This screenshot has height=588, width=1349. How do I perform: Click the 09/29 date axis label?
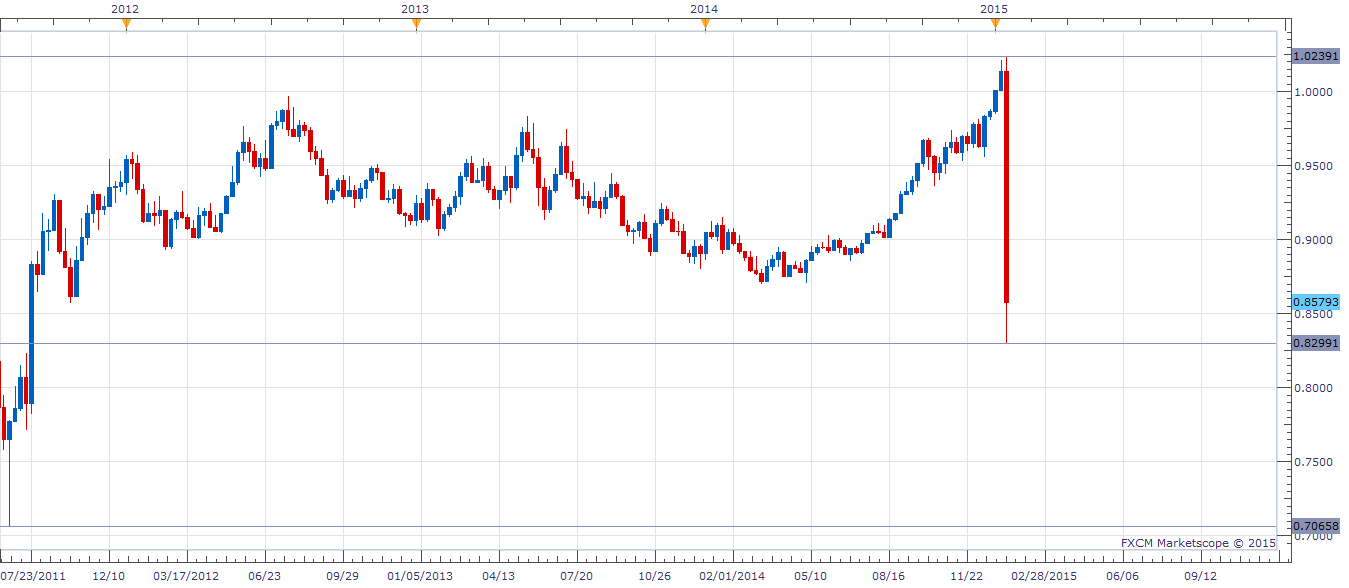click(343, 576)
